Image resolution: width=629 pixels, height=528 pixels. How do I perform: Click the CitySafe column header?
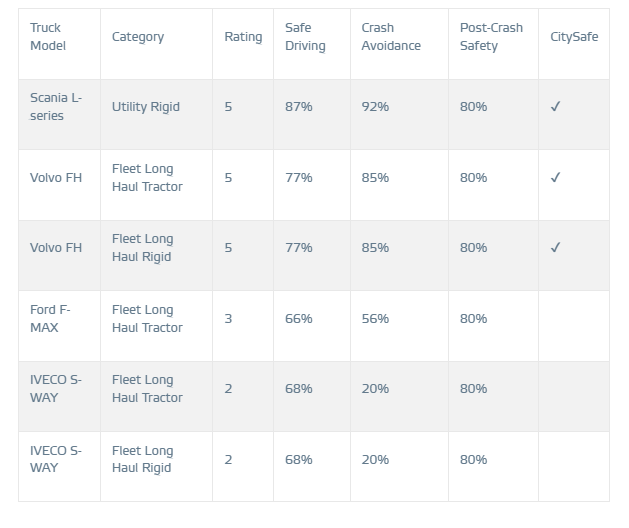pos(574,37)
